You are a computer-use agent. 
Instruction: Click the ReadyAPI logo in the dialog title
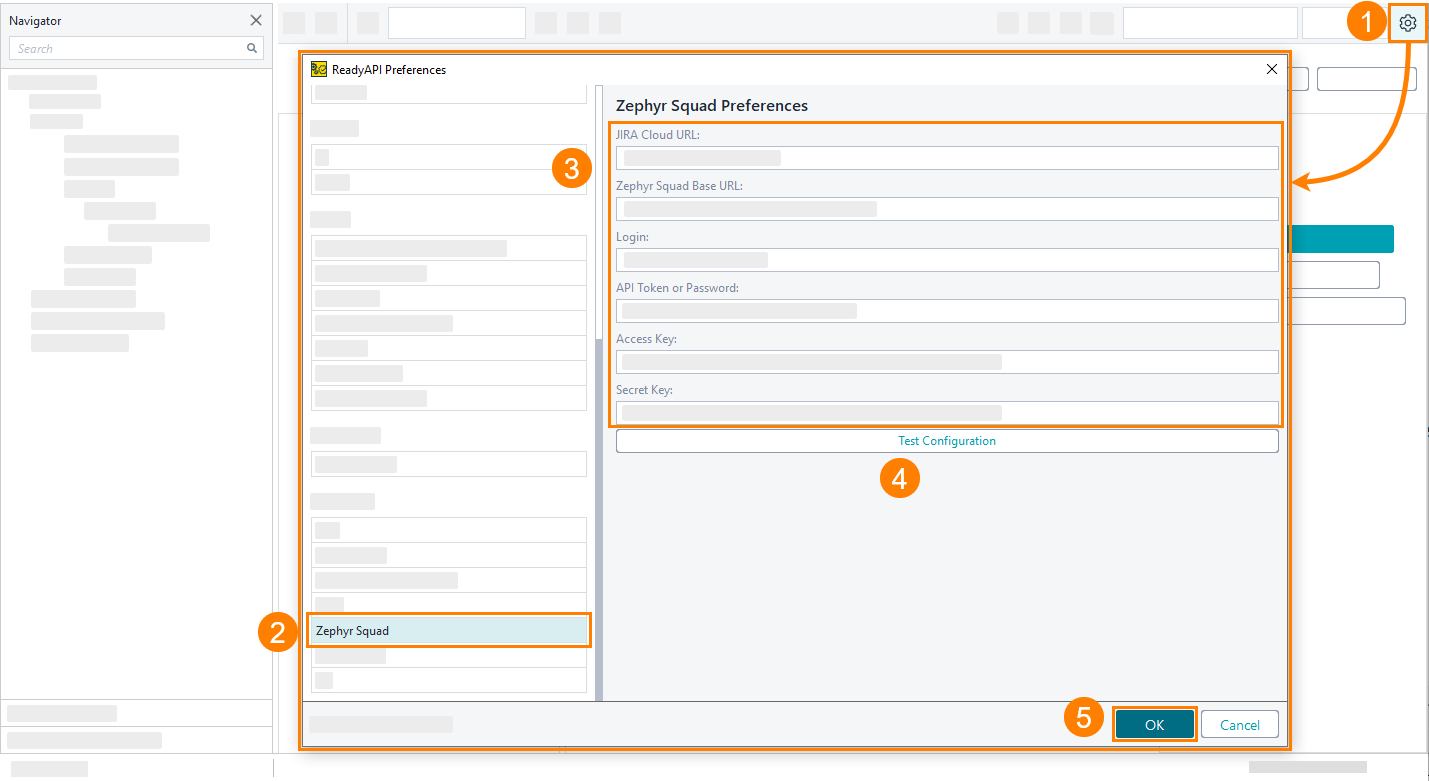(320, 69)
